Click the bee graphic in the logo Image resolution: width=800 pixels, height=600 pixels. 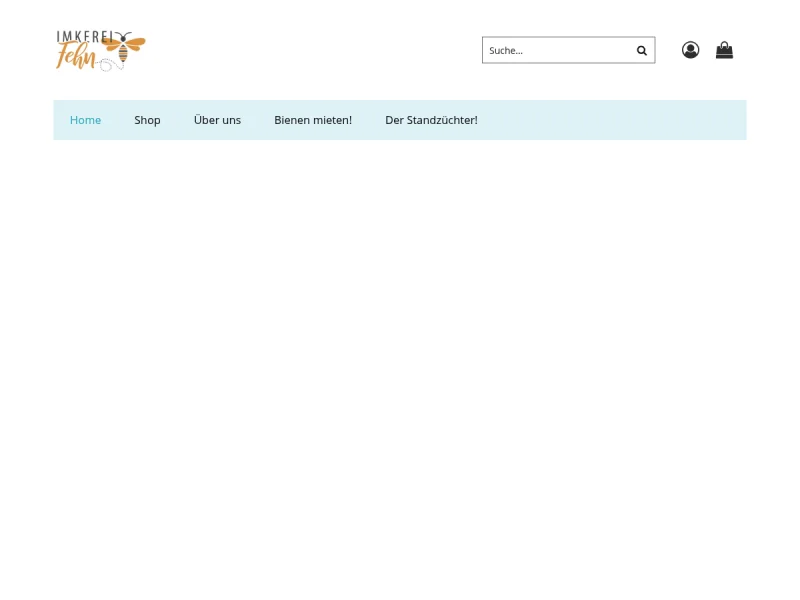126,46
